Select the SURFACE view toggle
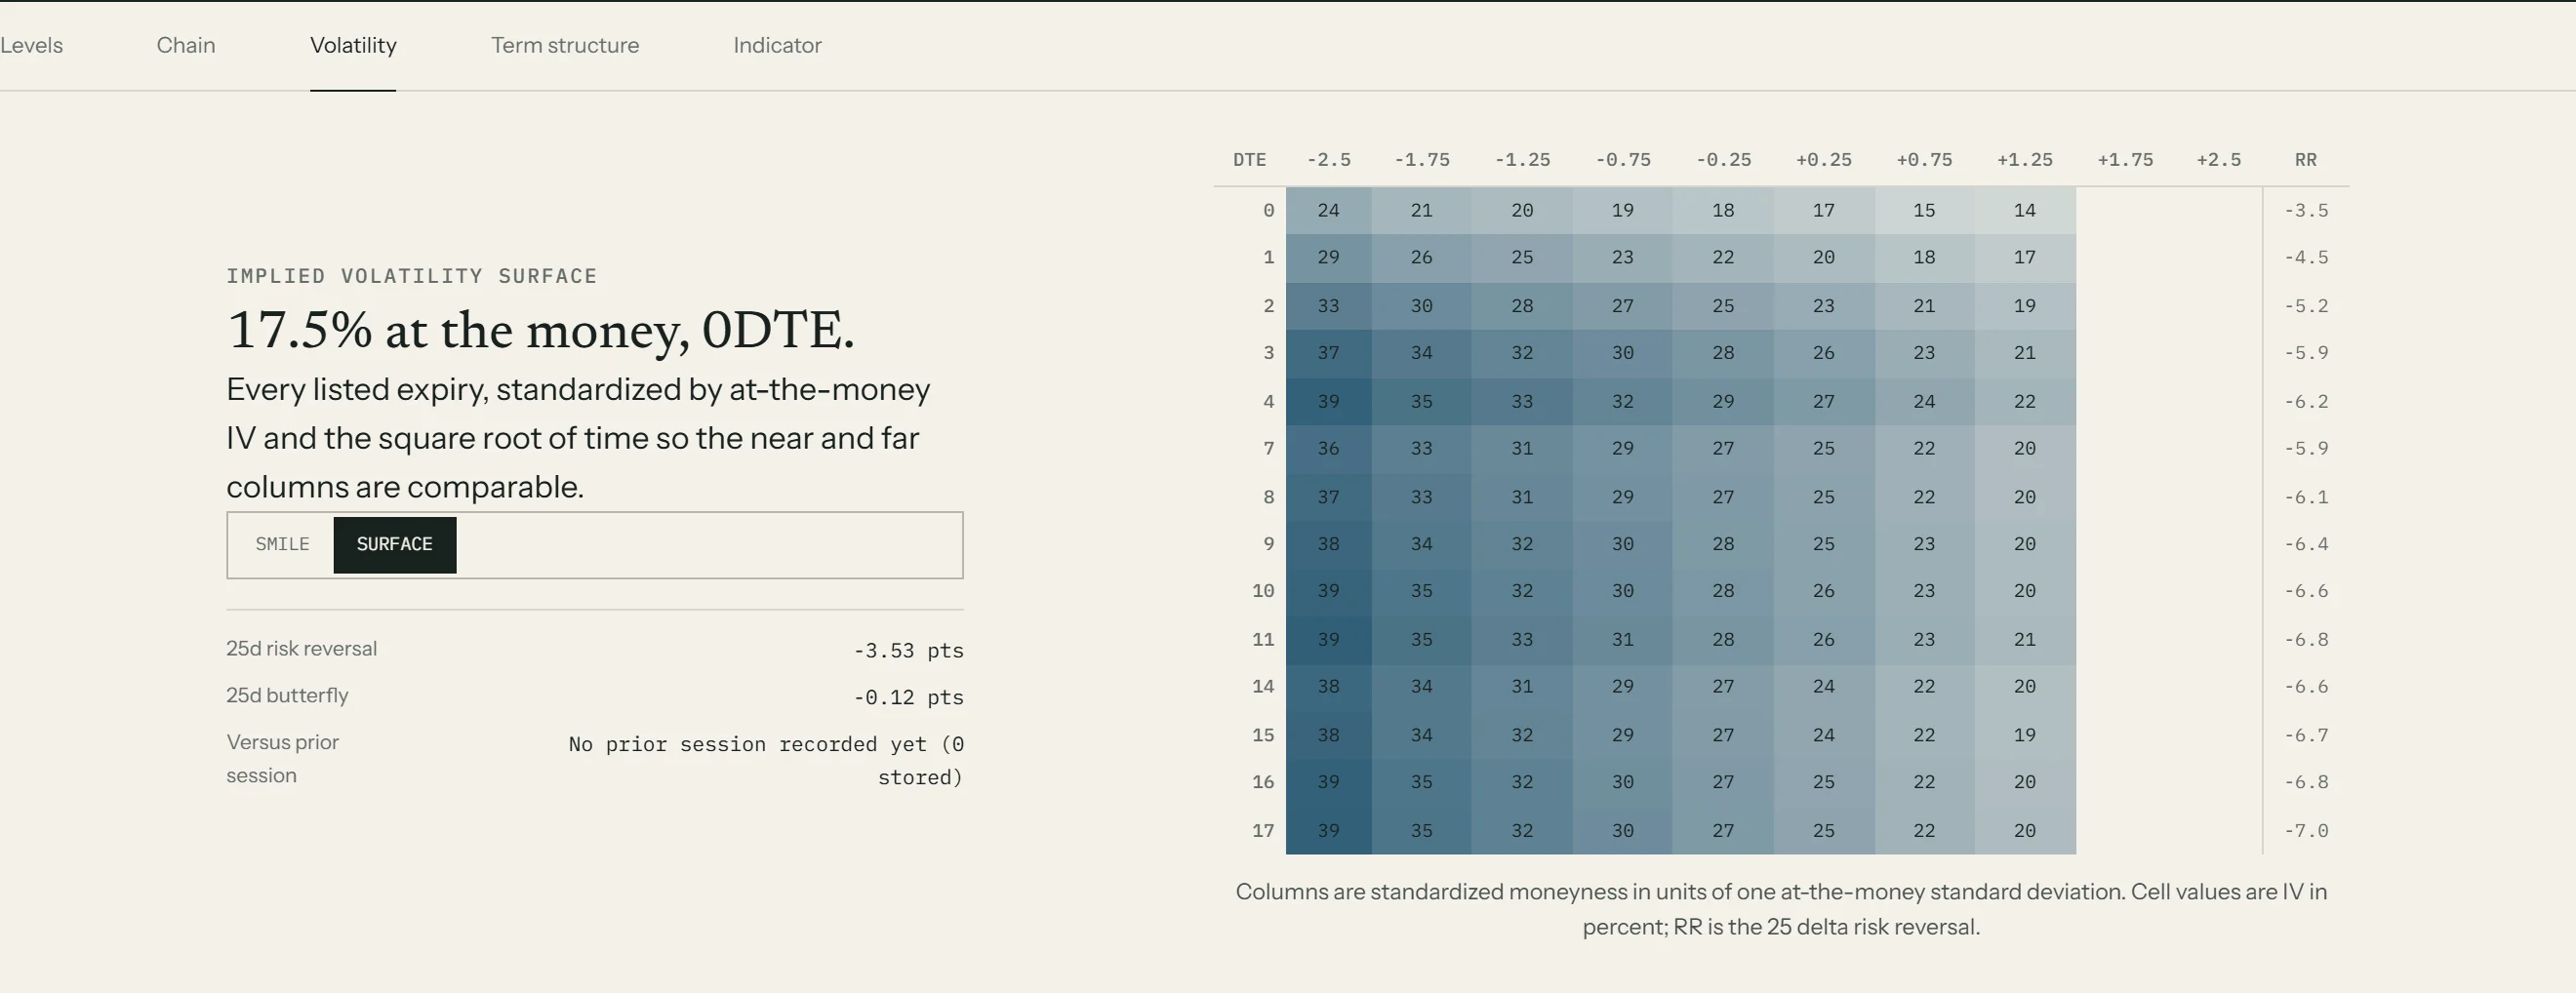This screenshot has width=2576, height=993. pos(395,544)
